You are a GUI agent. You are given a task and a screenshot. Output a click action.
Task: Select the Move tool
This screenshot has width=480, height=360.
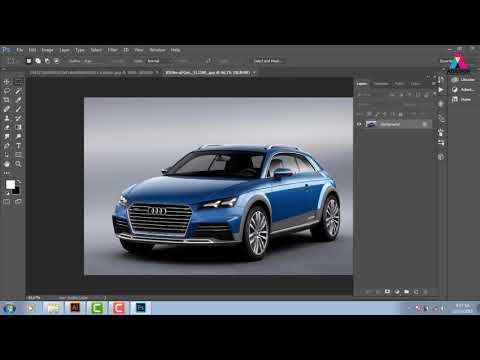[x=6, y=82]
